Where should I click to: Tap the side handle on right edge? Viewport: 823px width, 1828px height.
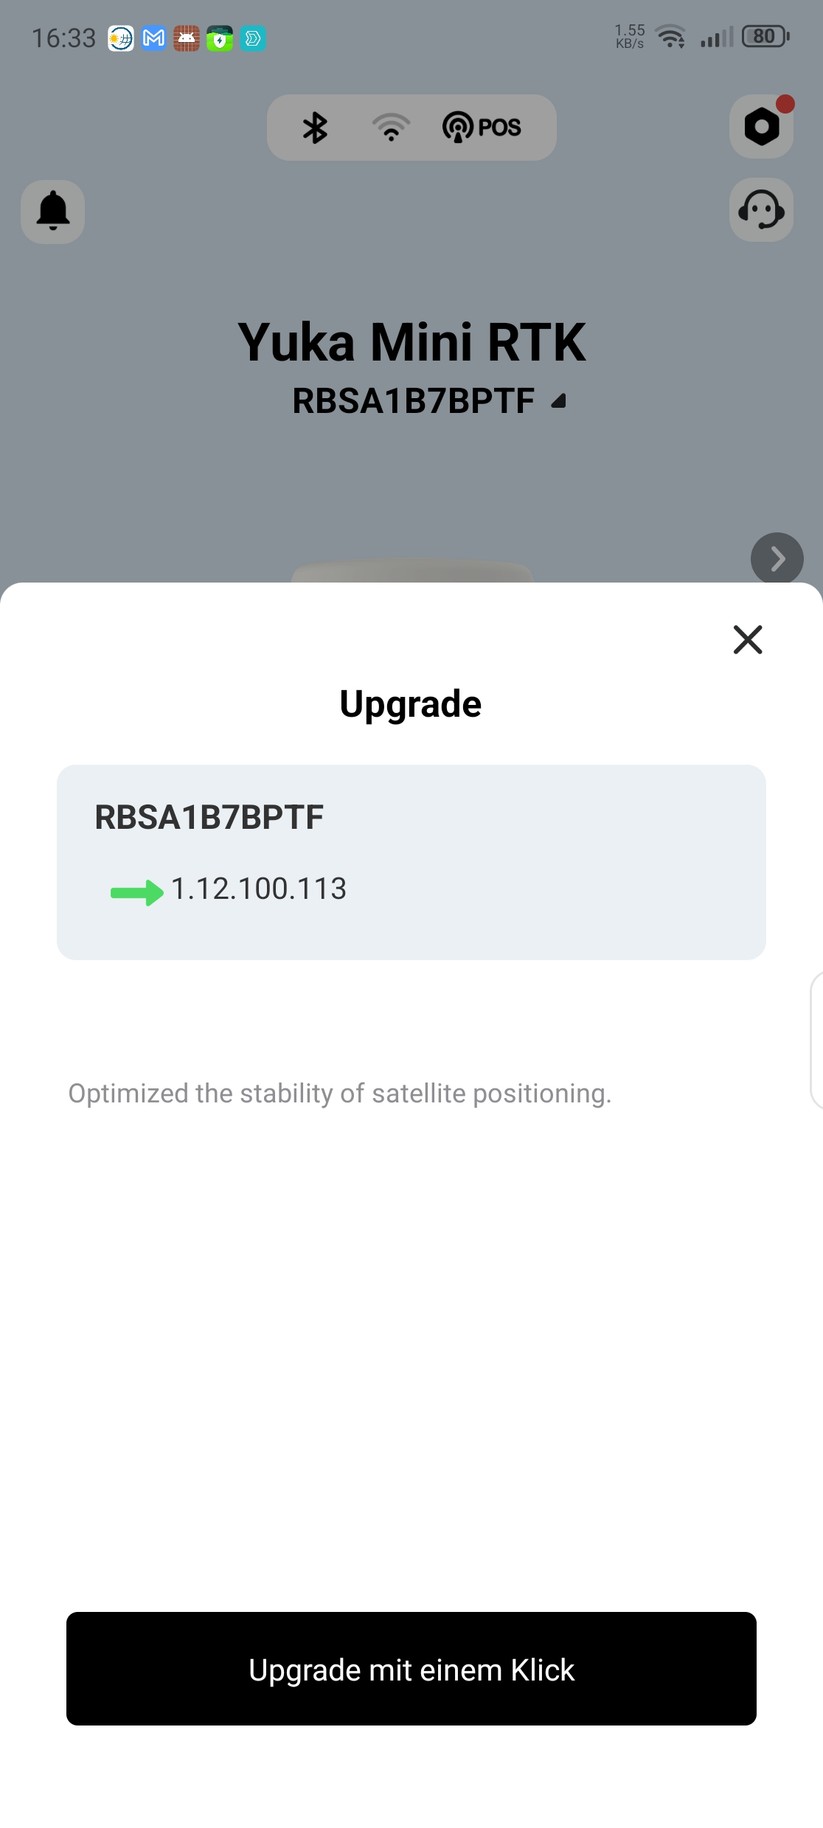coord(816,1040)
